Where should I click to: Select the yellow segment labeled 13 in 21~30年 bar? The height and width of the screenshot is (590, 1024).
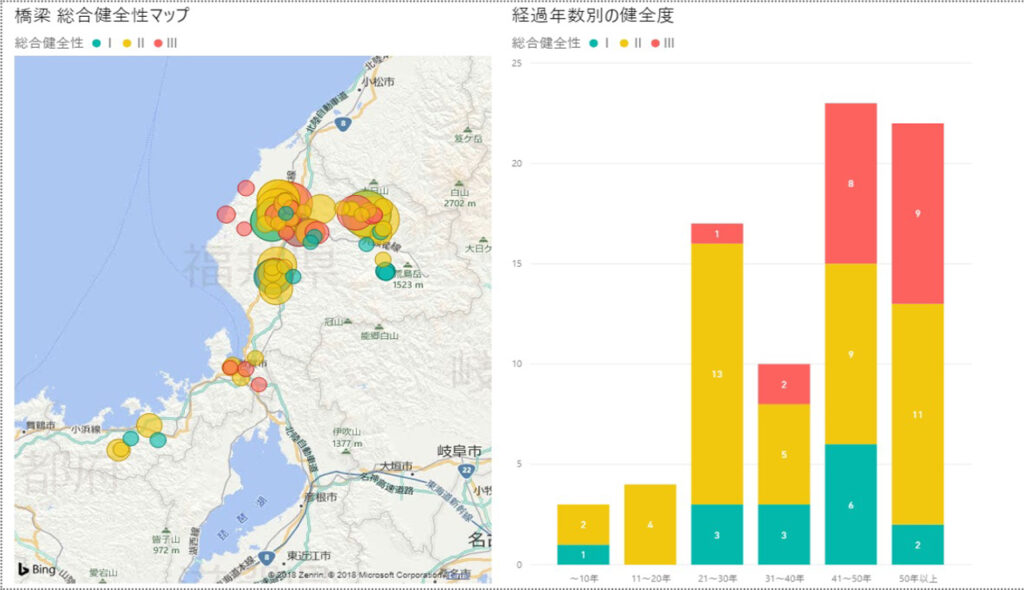coord(716,373)
